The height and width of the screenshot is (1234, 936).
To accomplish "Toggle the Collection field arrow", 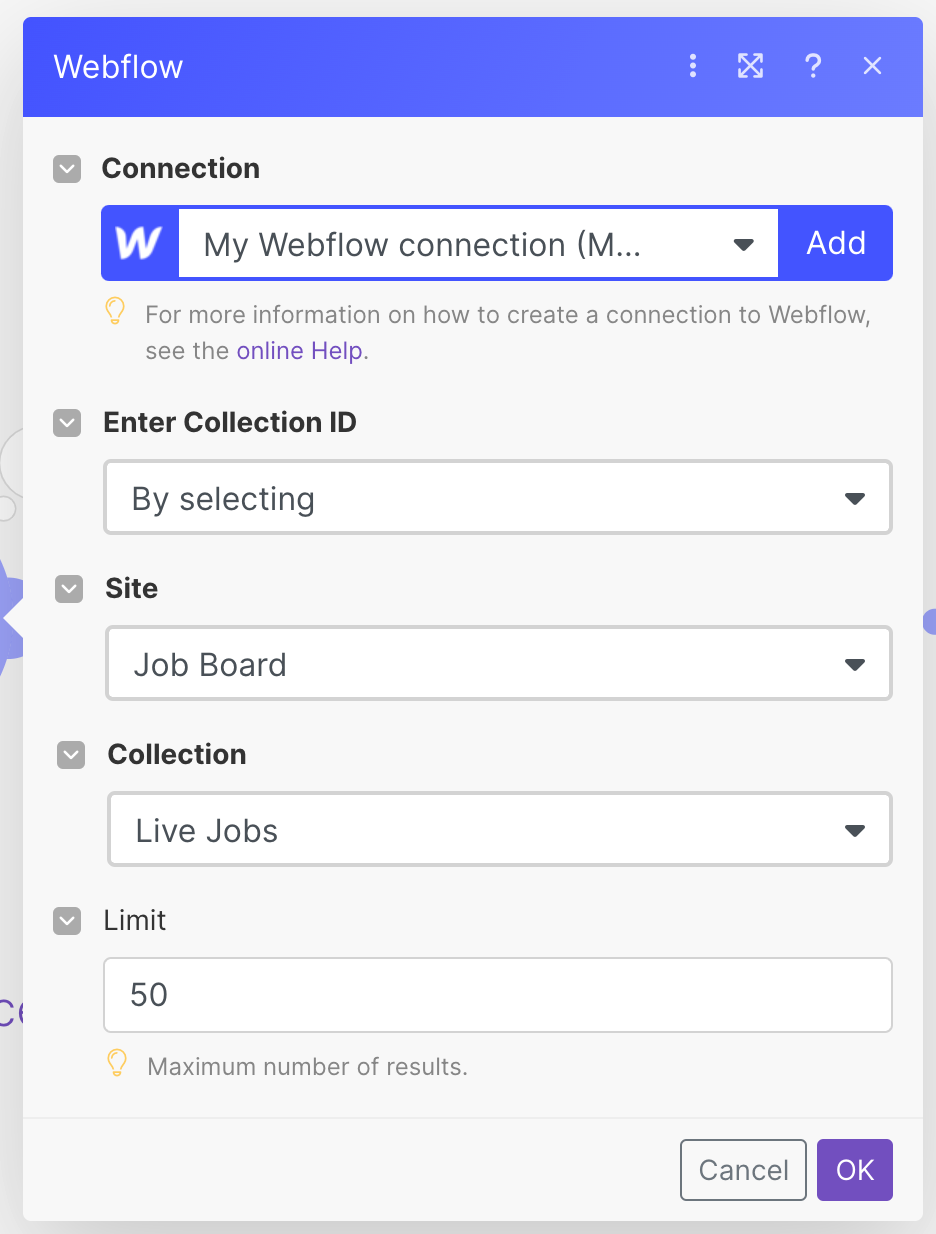I will point(71,755).
